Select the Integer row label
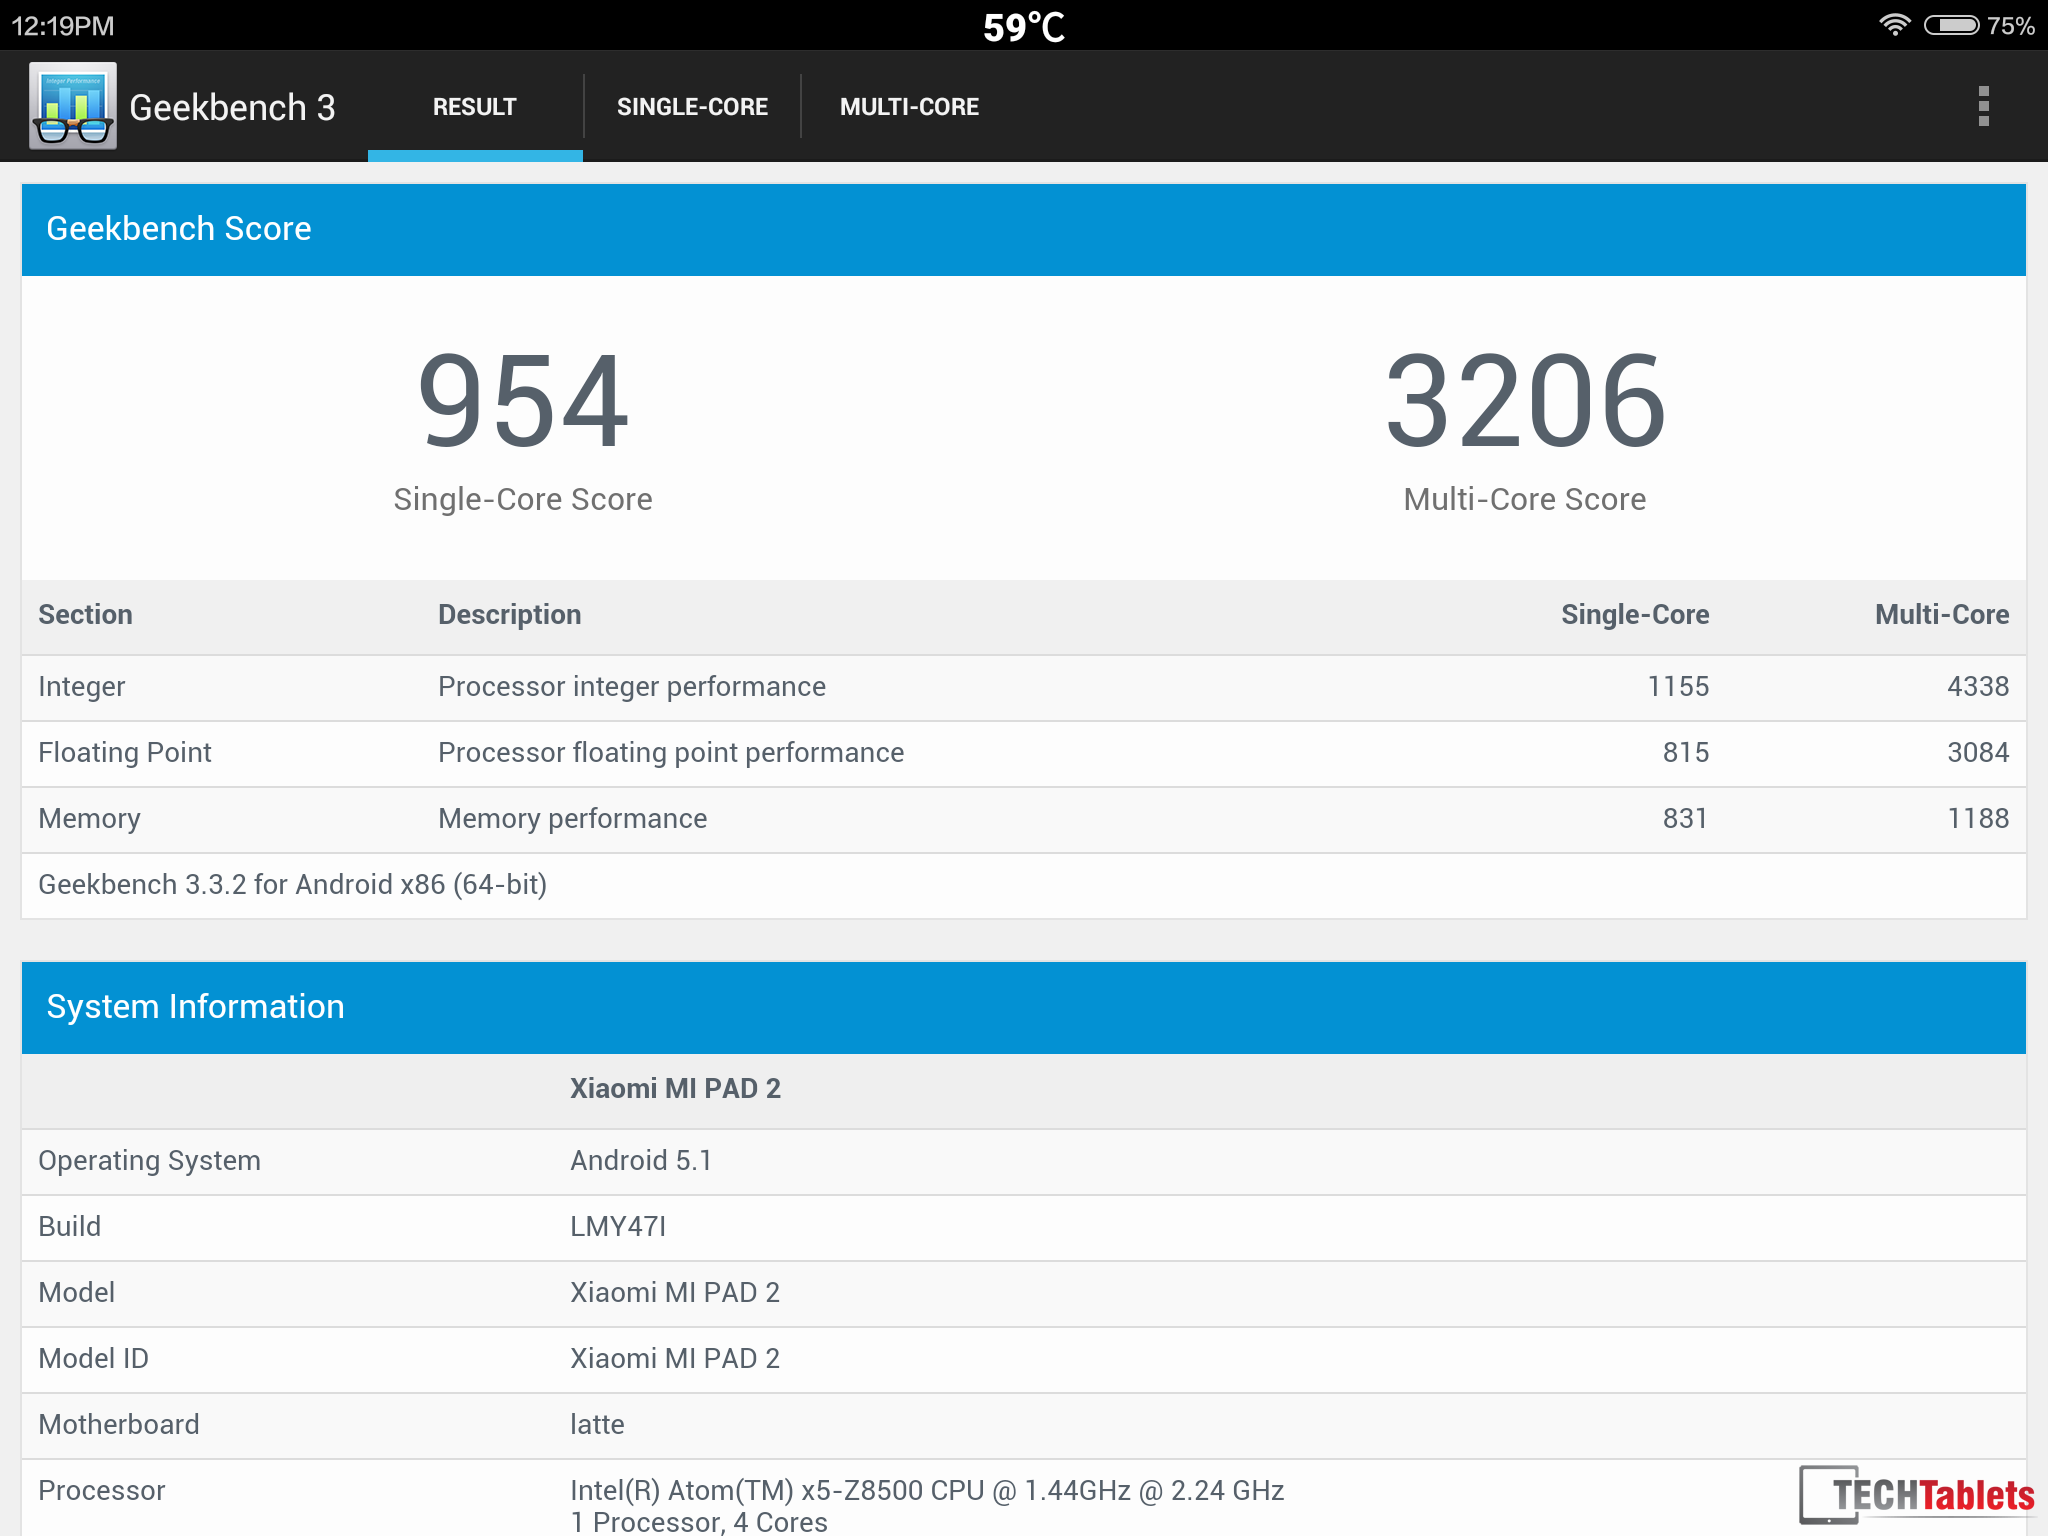2048x1536 pixels. 82,687
